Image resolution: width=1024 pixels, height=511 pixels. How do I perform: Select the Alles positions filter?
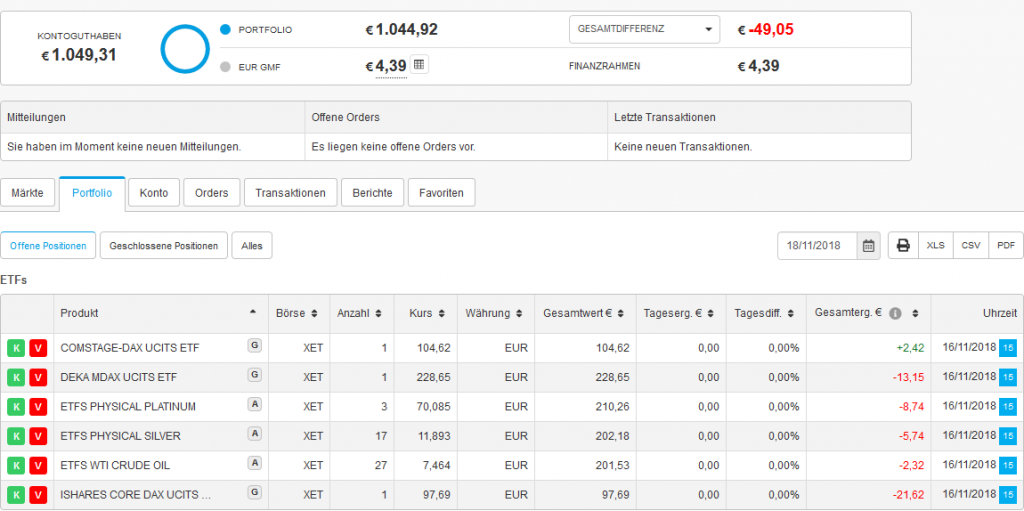pos(251,245)
